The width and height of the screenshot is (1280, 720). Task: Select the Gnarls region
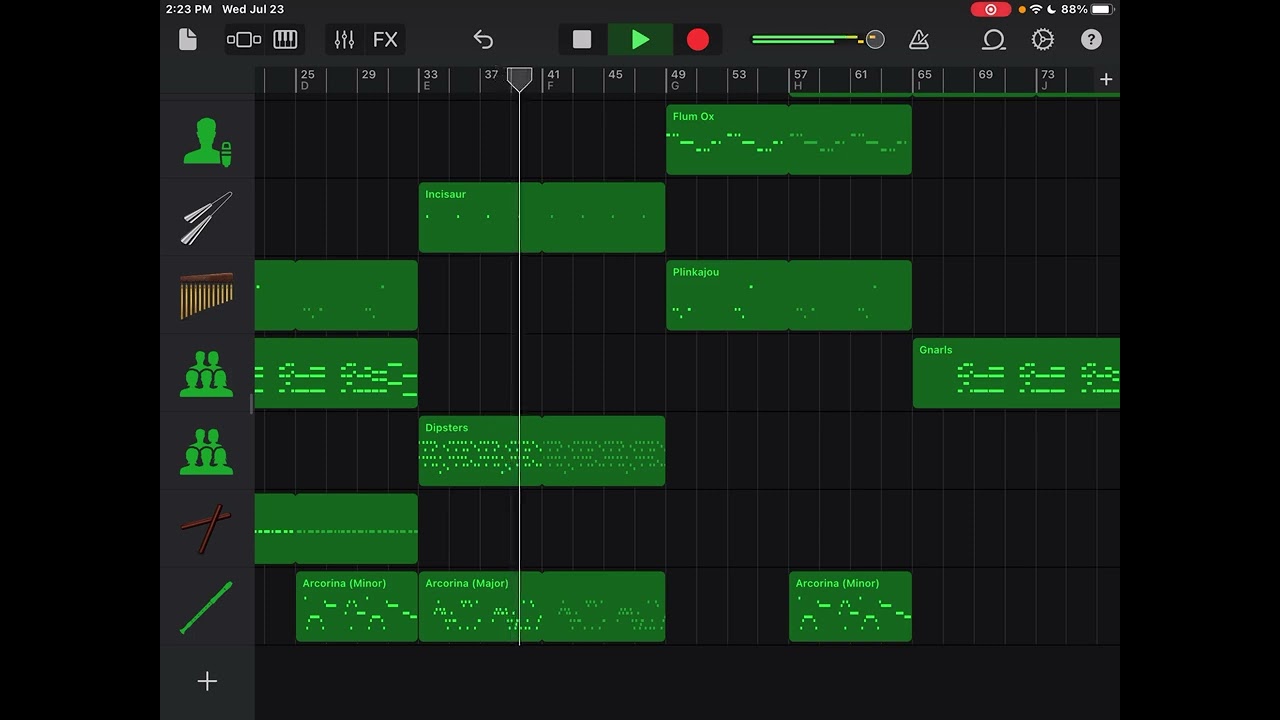pos(1016,373)
